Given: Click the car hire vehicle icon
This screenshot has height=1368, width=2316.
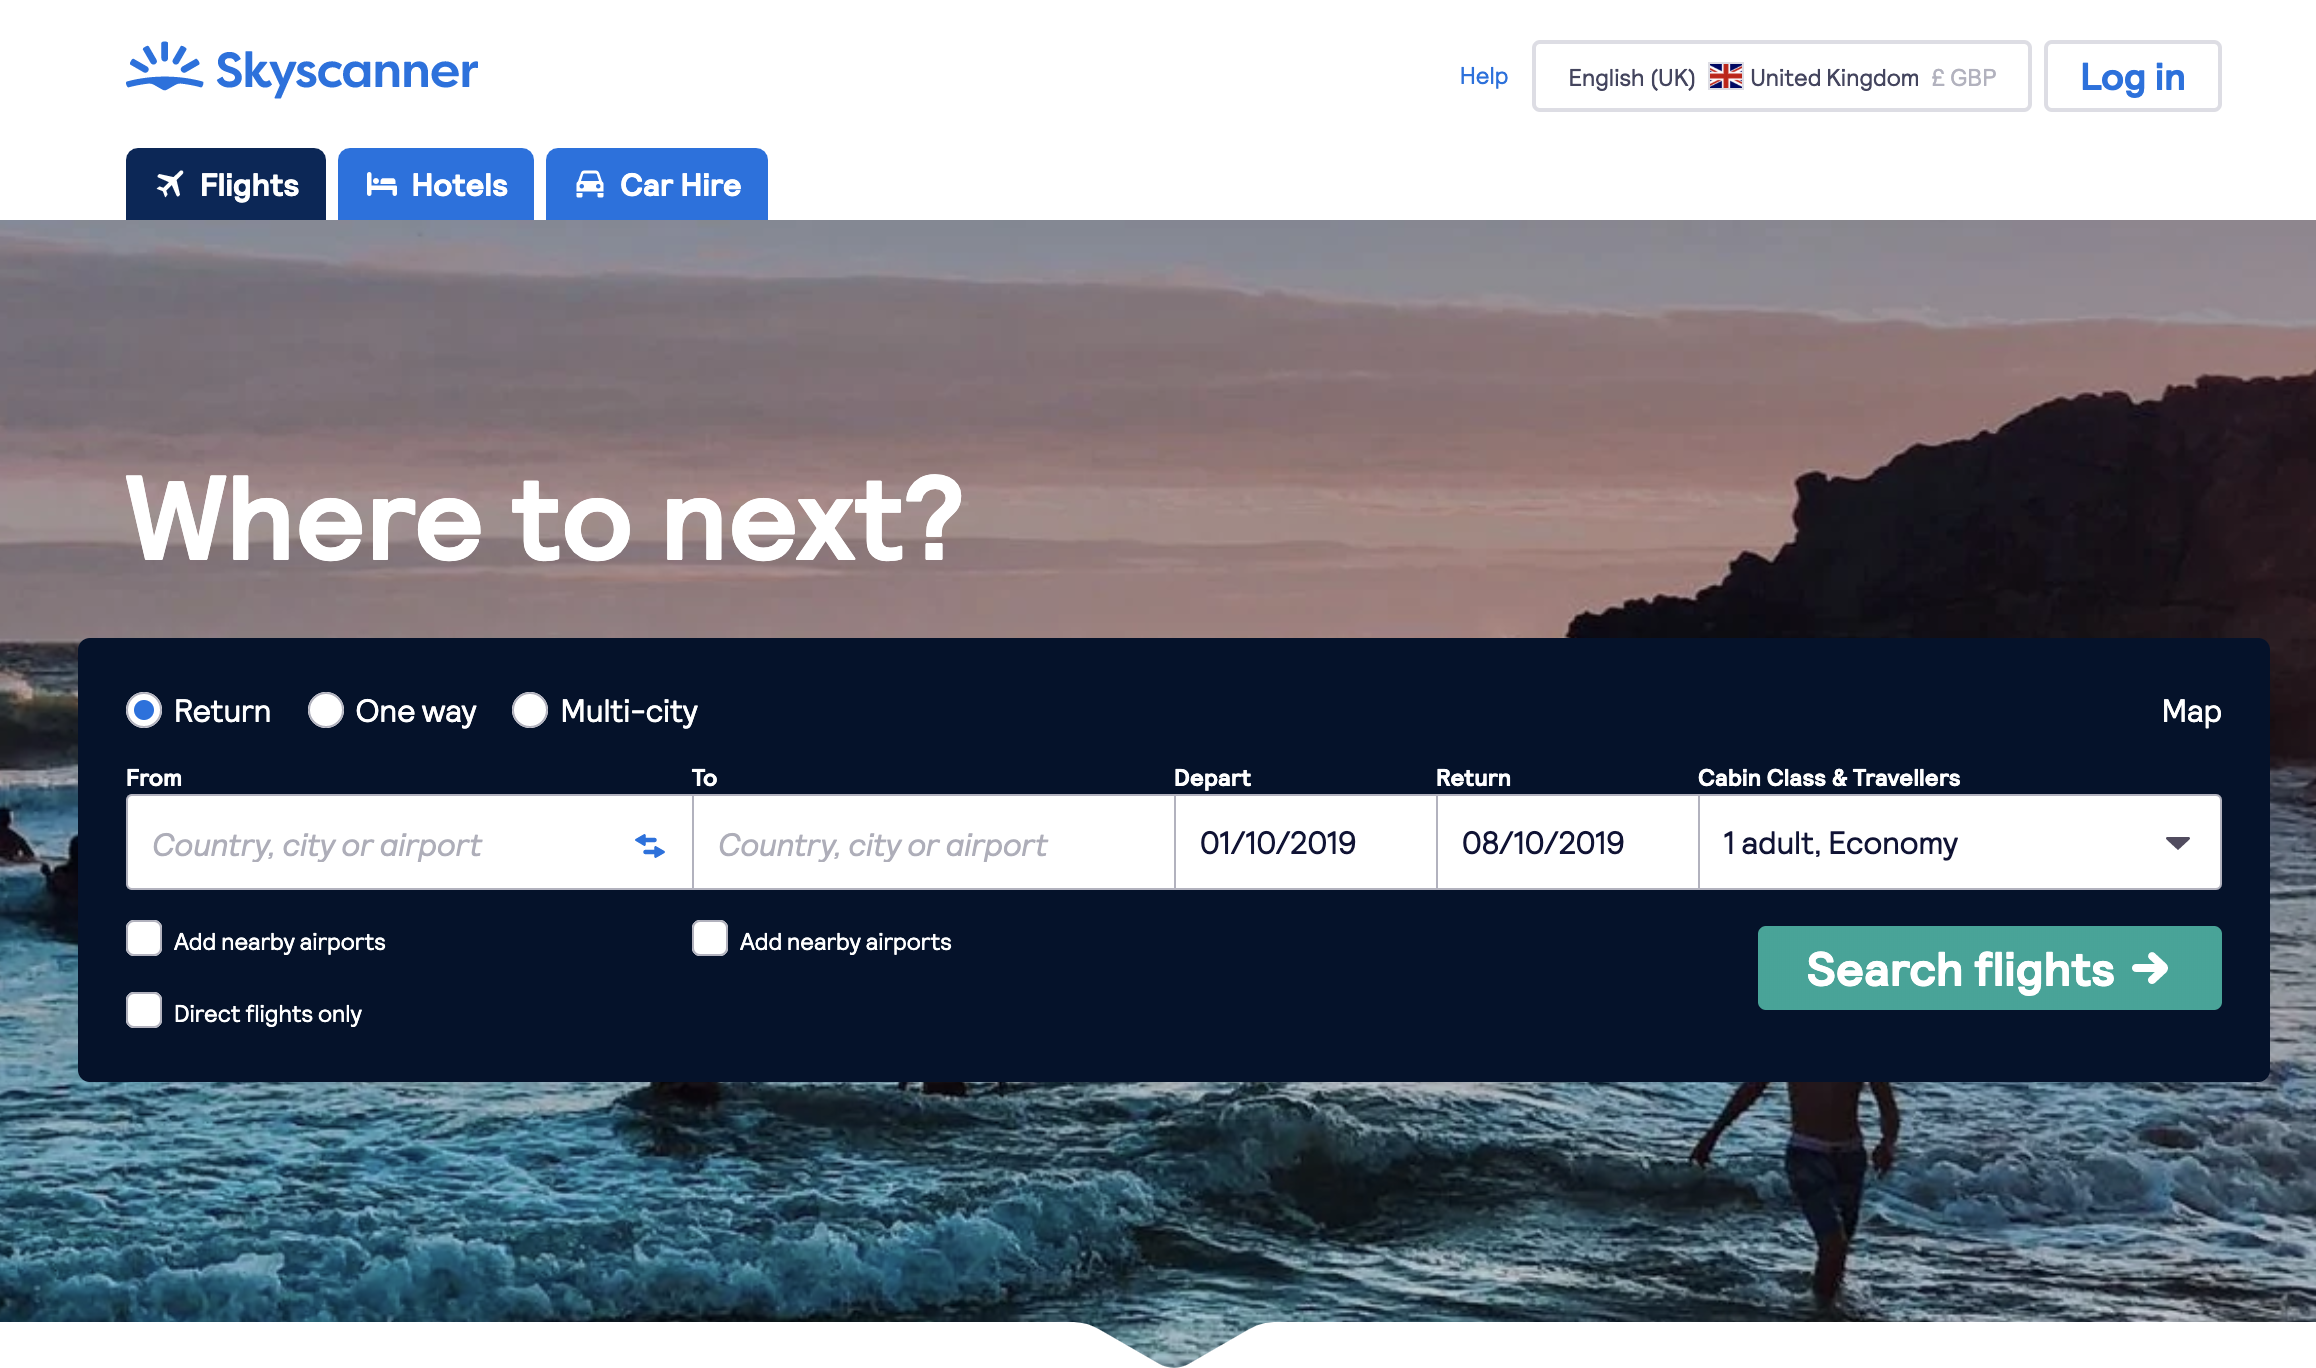Looking at the screenshot, I should click(588, 184).
